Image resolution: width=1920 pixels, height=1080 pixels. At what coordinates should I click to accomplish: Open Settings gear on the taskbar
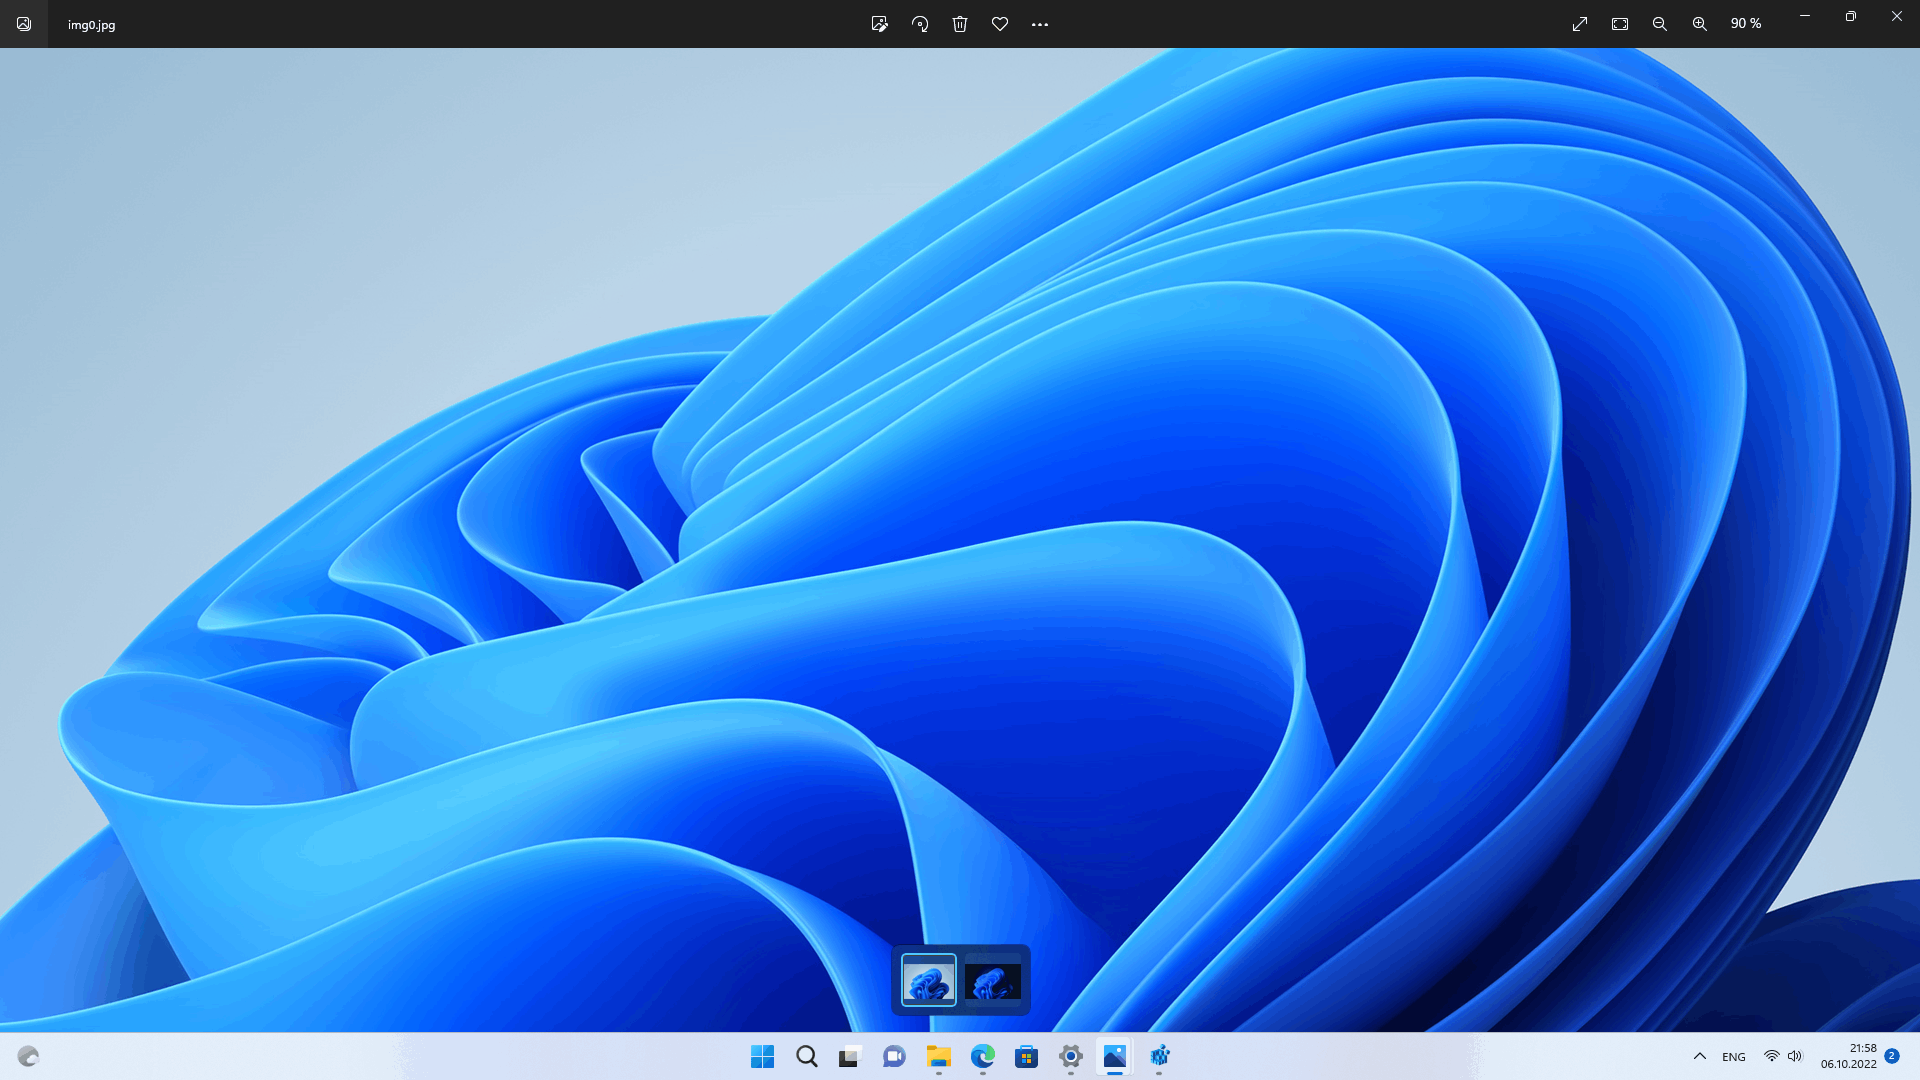(1070, 1056)
